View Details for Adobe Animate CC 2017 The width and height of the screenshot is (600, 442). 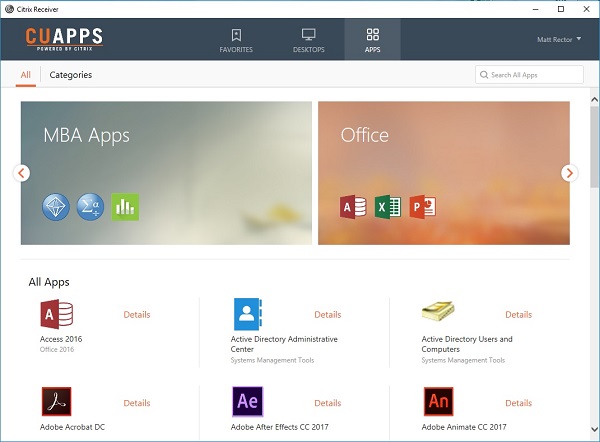518,403
